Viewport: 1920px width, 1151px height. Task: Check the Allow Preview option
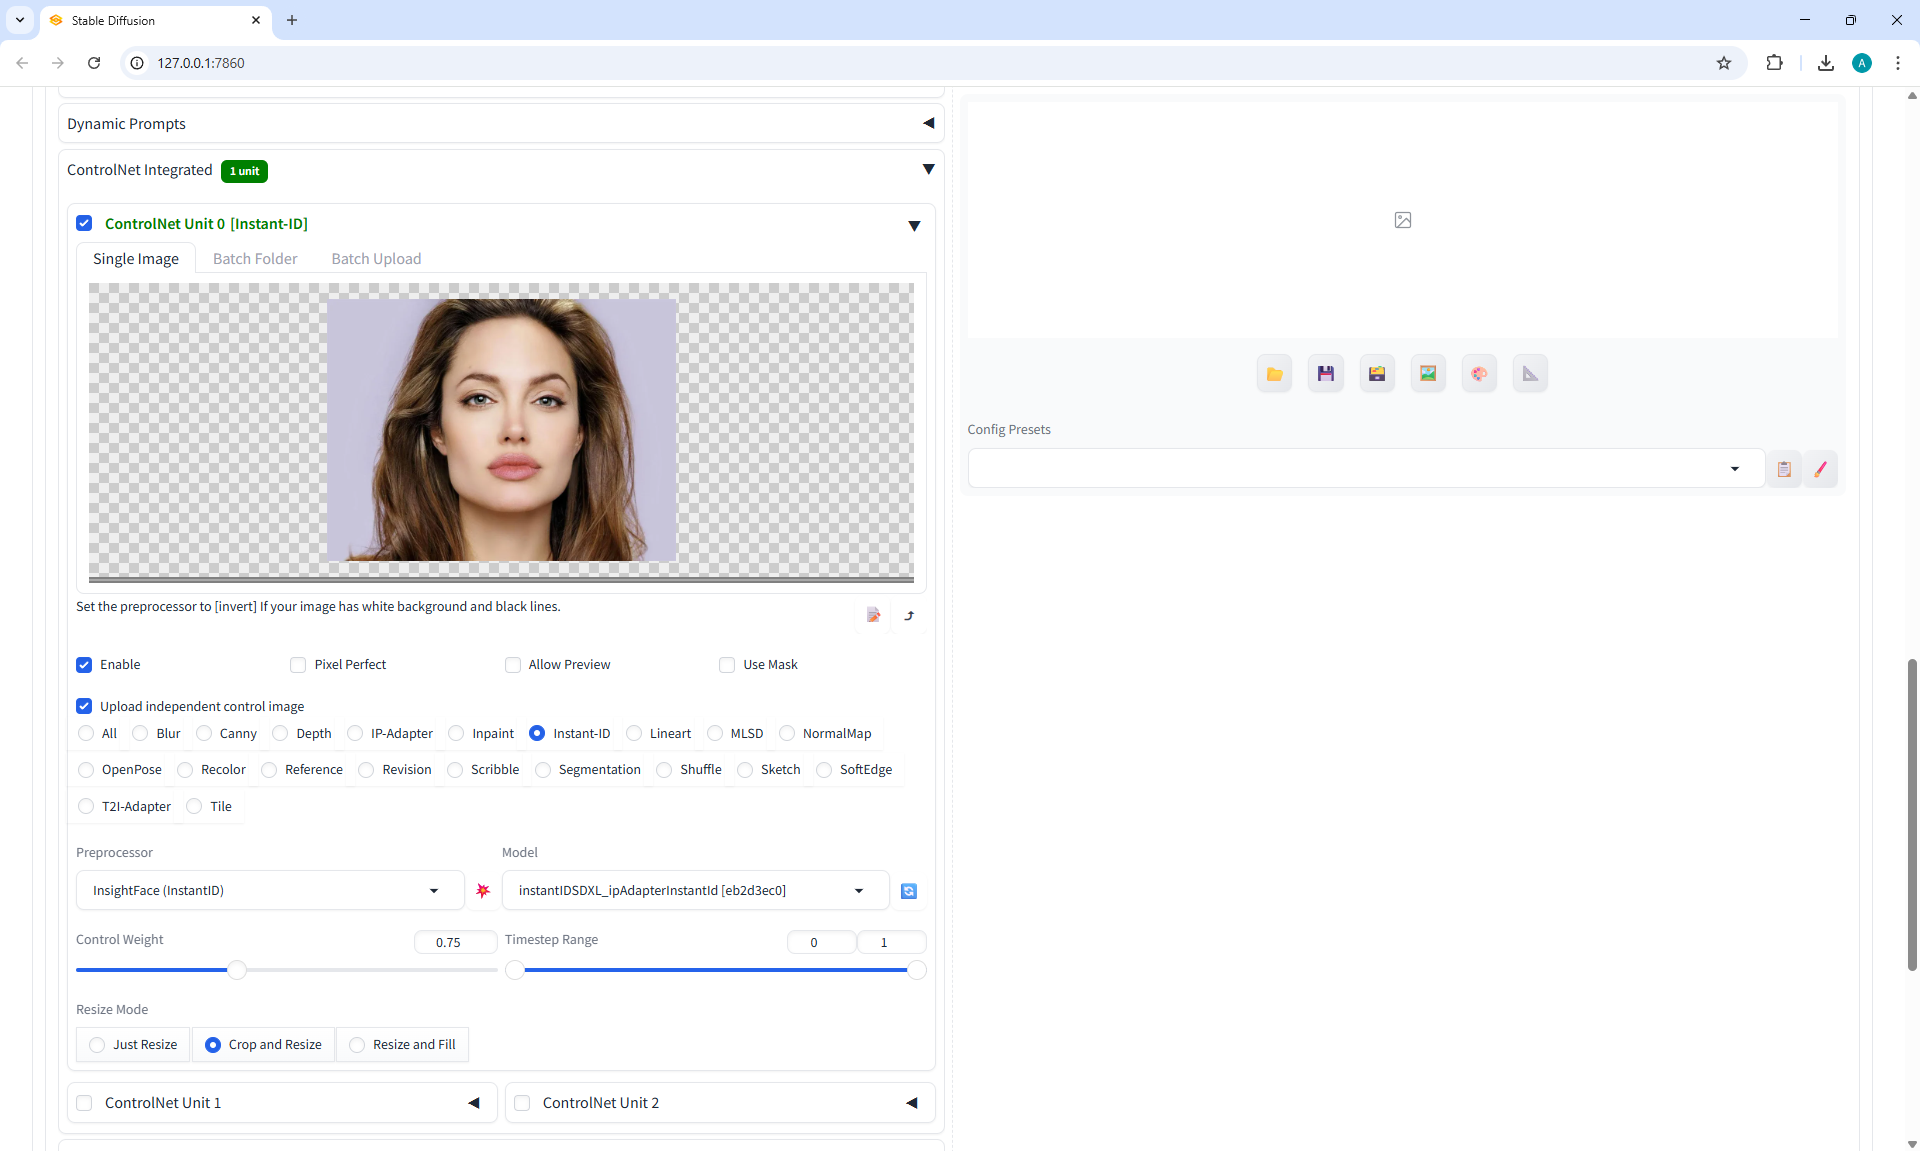[513, 665]
